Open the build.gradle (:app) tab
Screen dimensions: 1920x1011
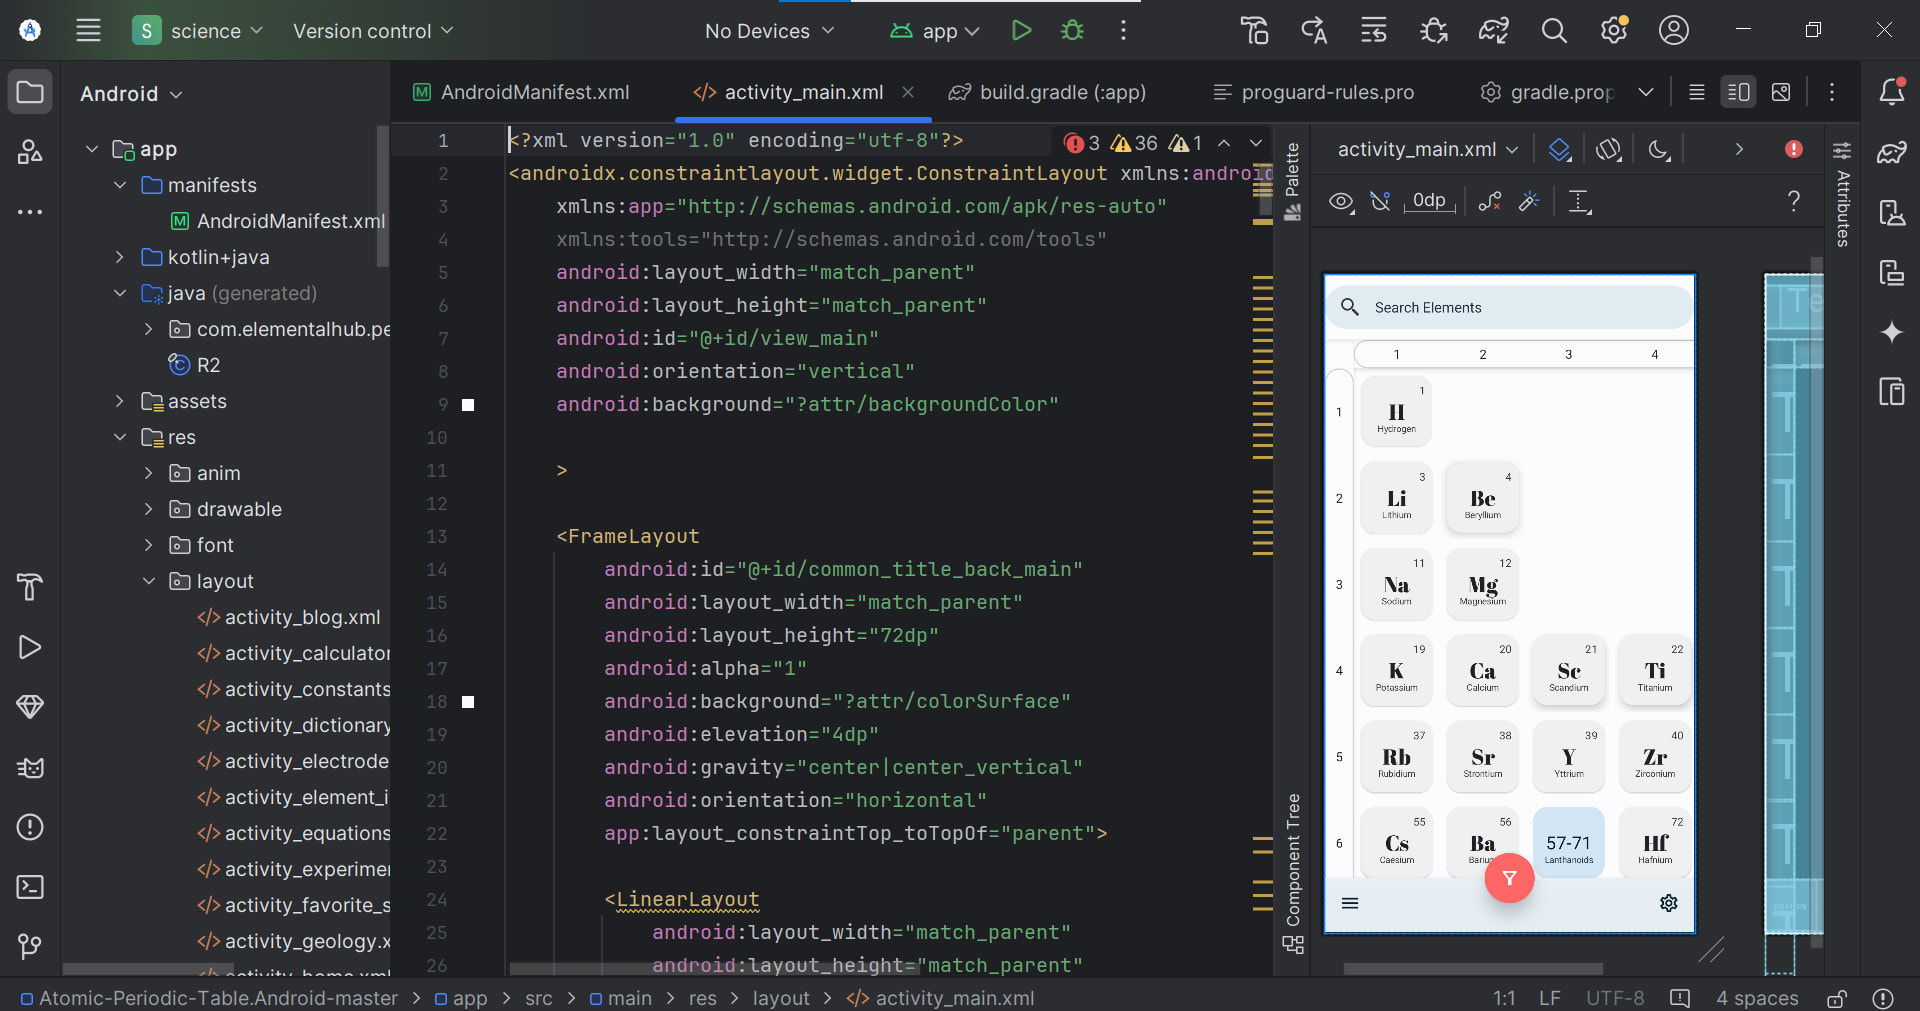pyautogui.click(x=1062, y=92)
